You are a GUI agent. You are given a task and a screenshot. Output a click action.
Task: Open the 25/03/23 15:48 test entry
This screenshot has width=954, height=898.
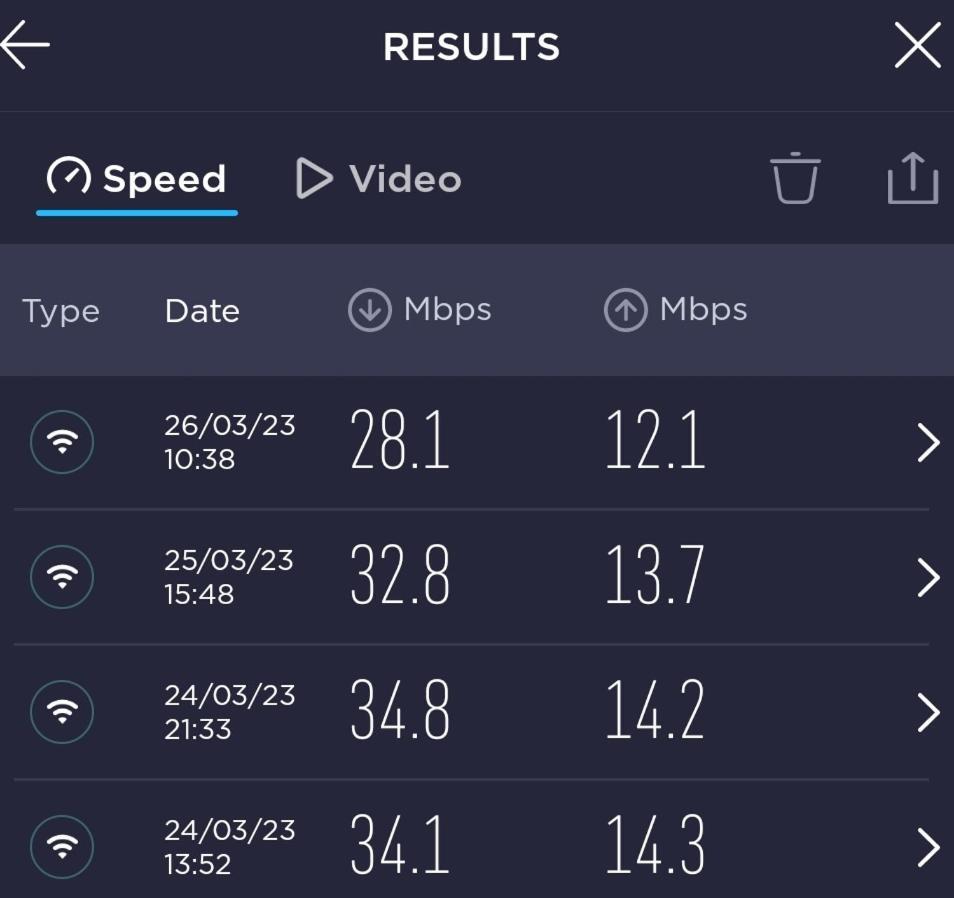[477, 577]
